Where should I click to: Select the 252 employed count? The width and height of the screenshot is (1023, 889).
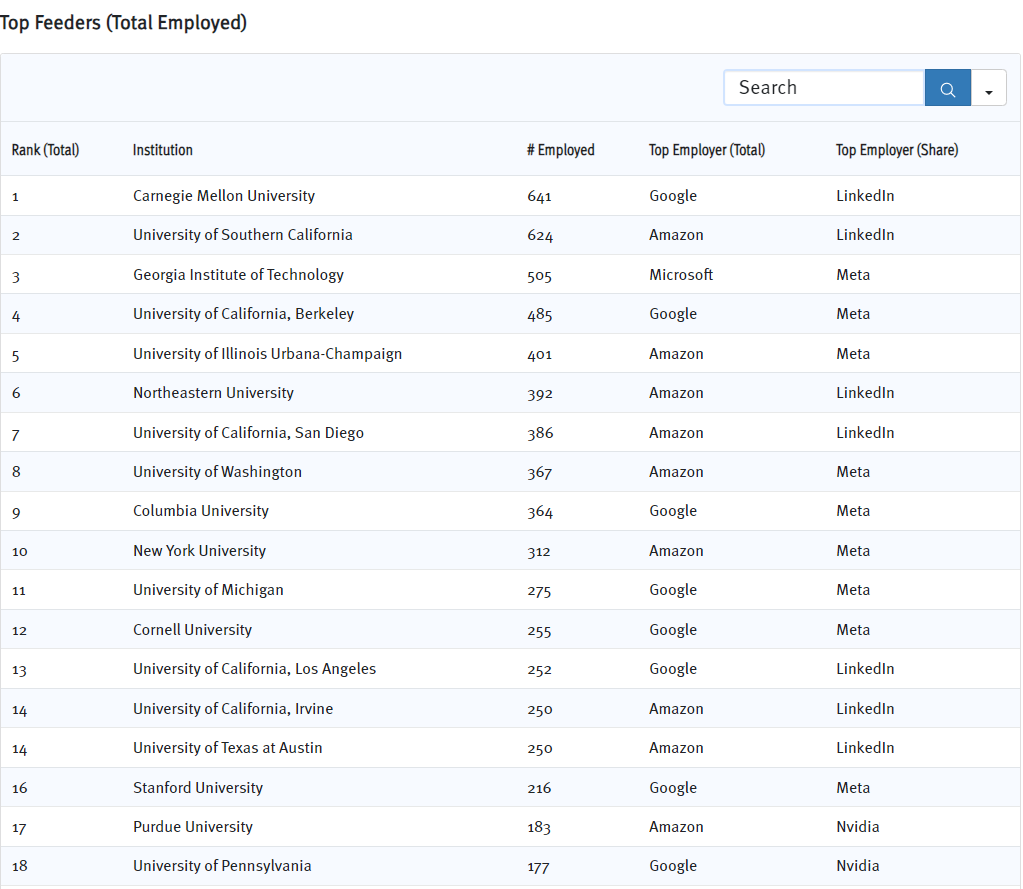[539, 670]
